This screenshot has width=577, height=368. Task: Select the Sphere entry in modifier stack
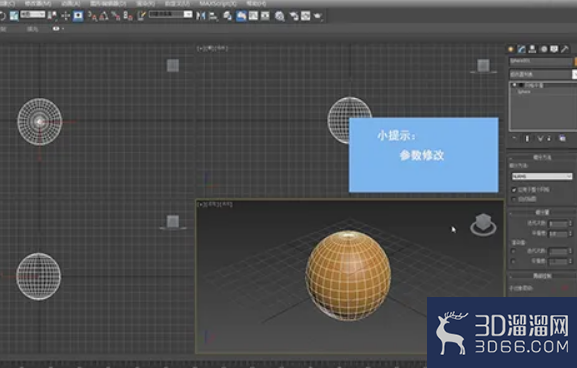pos(524,92)
